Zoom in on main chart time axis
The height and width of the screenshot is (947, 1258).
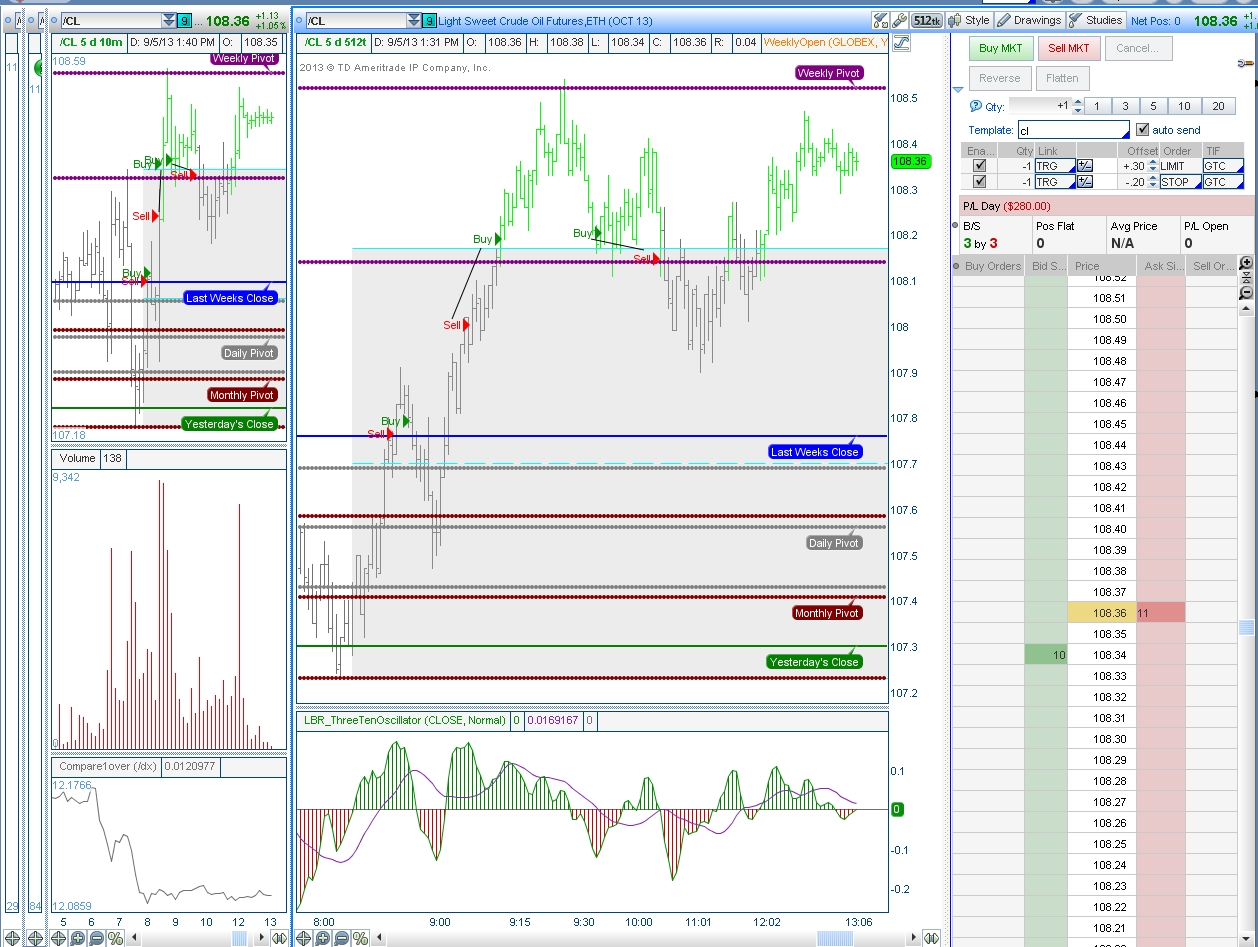[324, 938]
